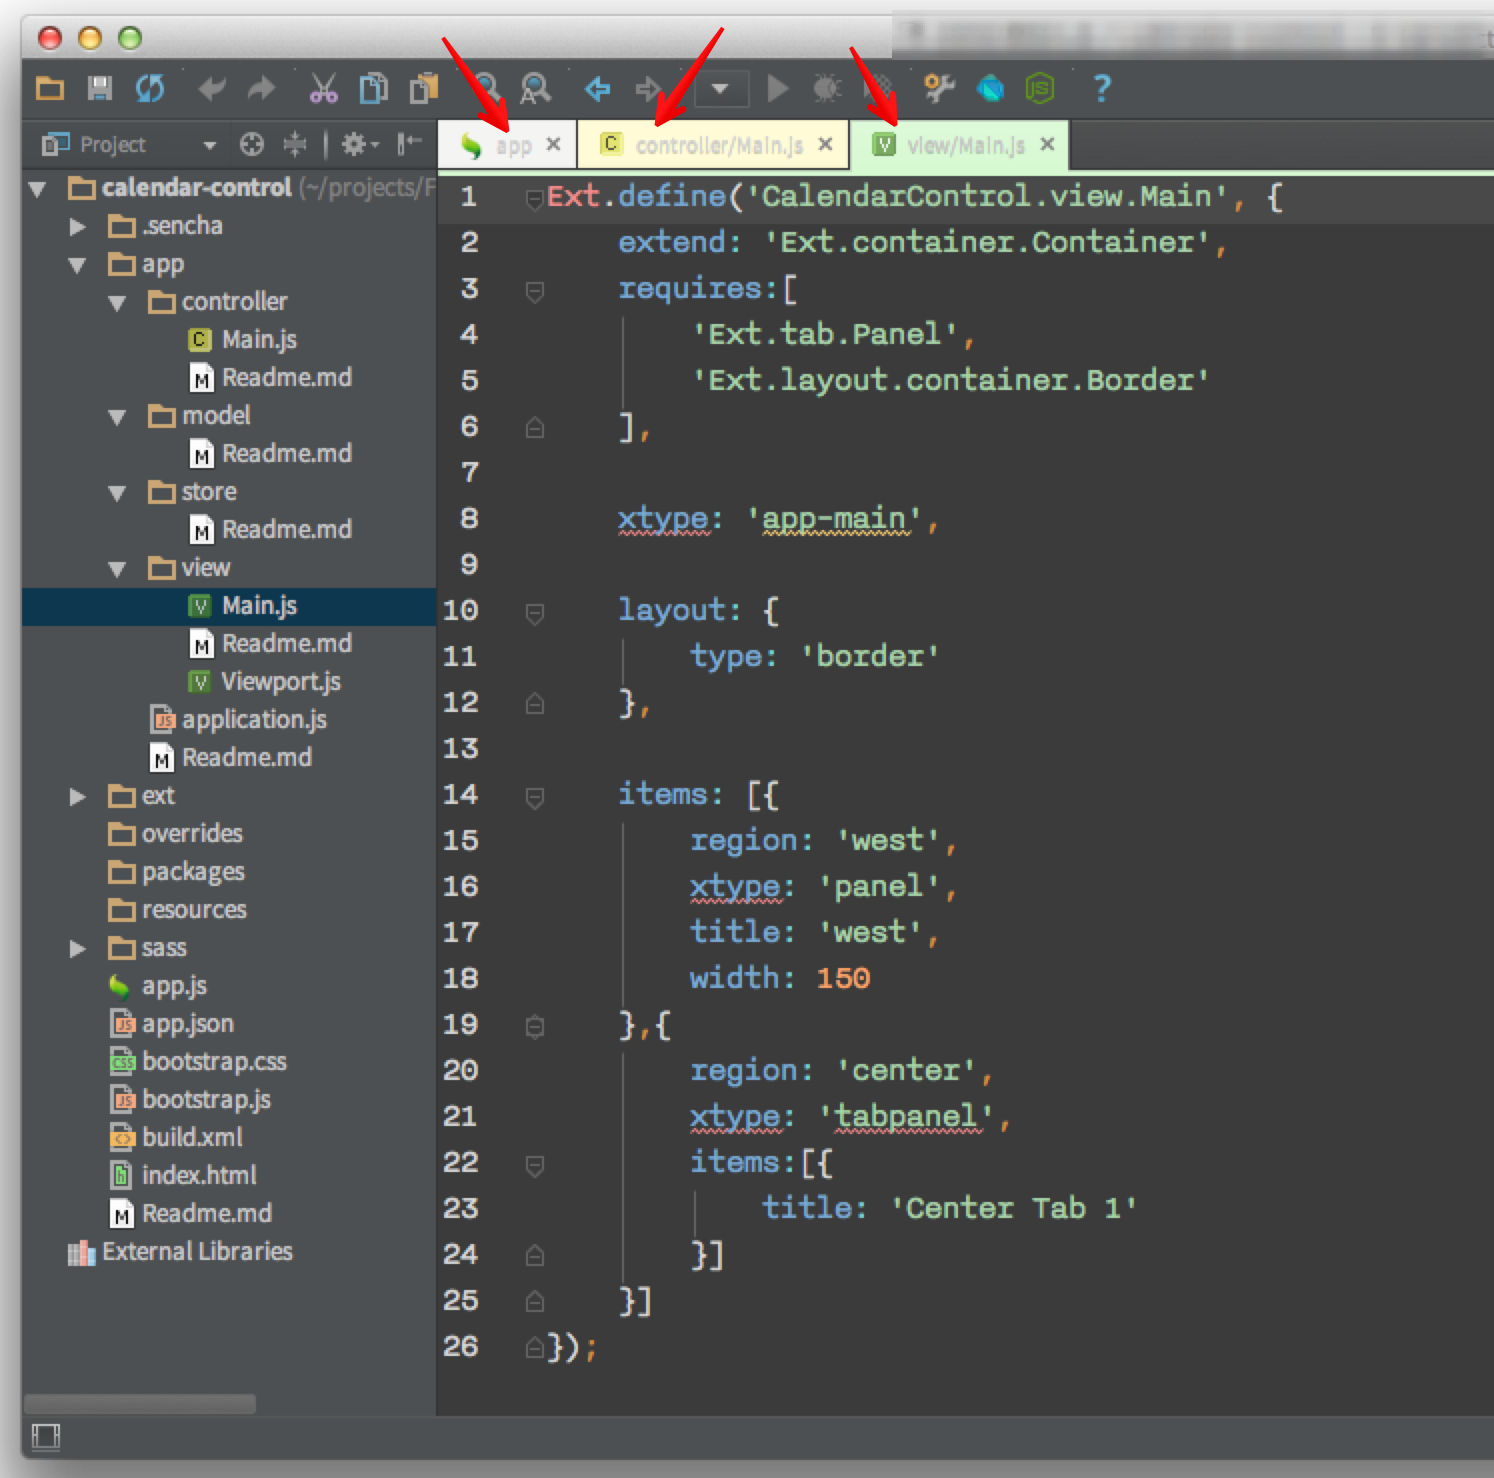Select bootstrap.css file
Image resolution: width=1494 pixels, height=1478 pixels.
pos(198,1062)
